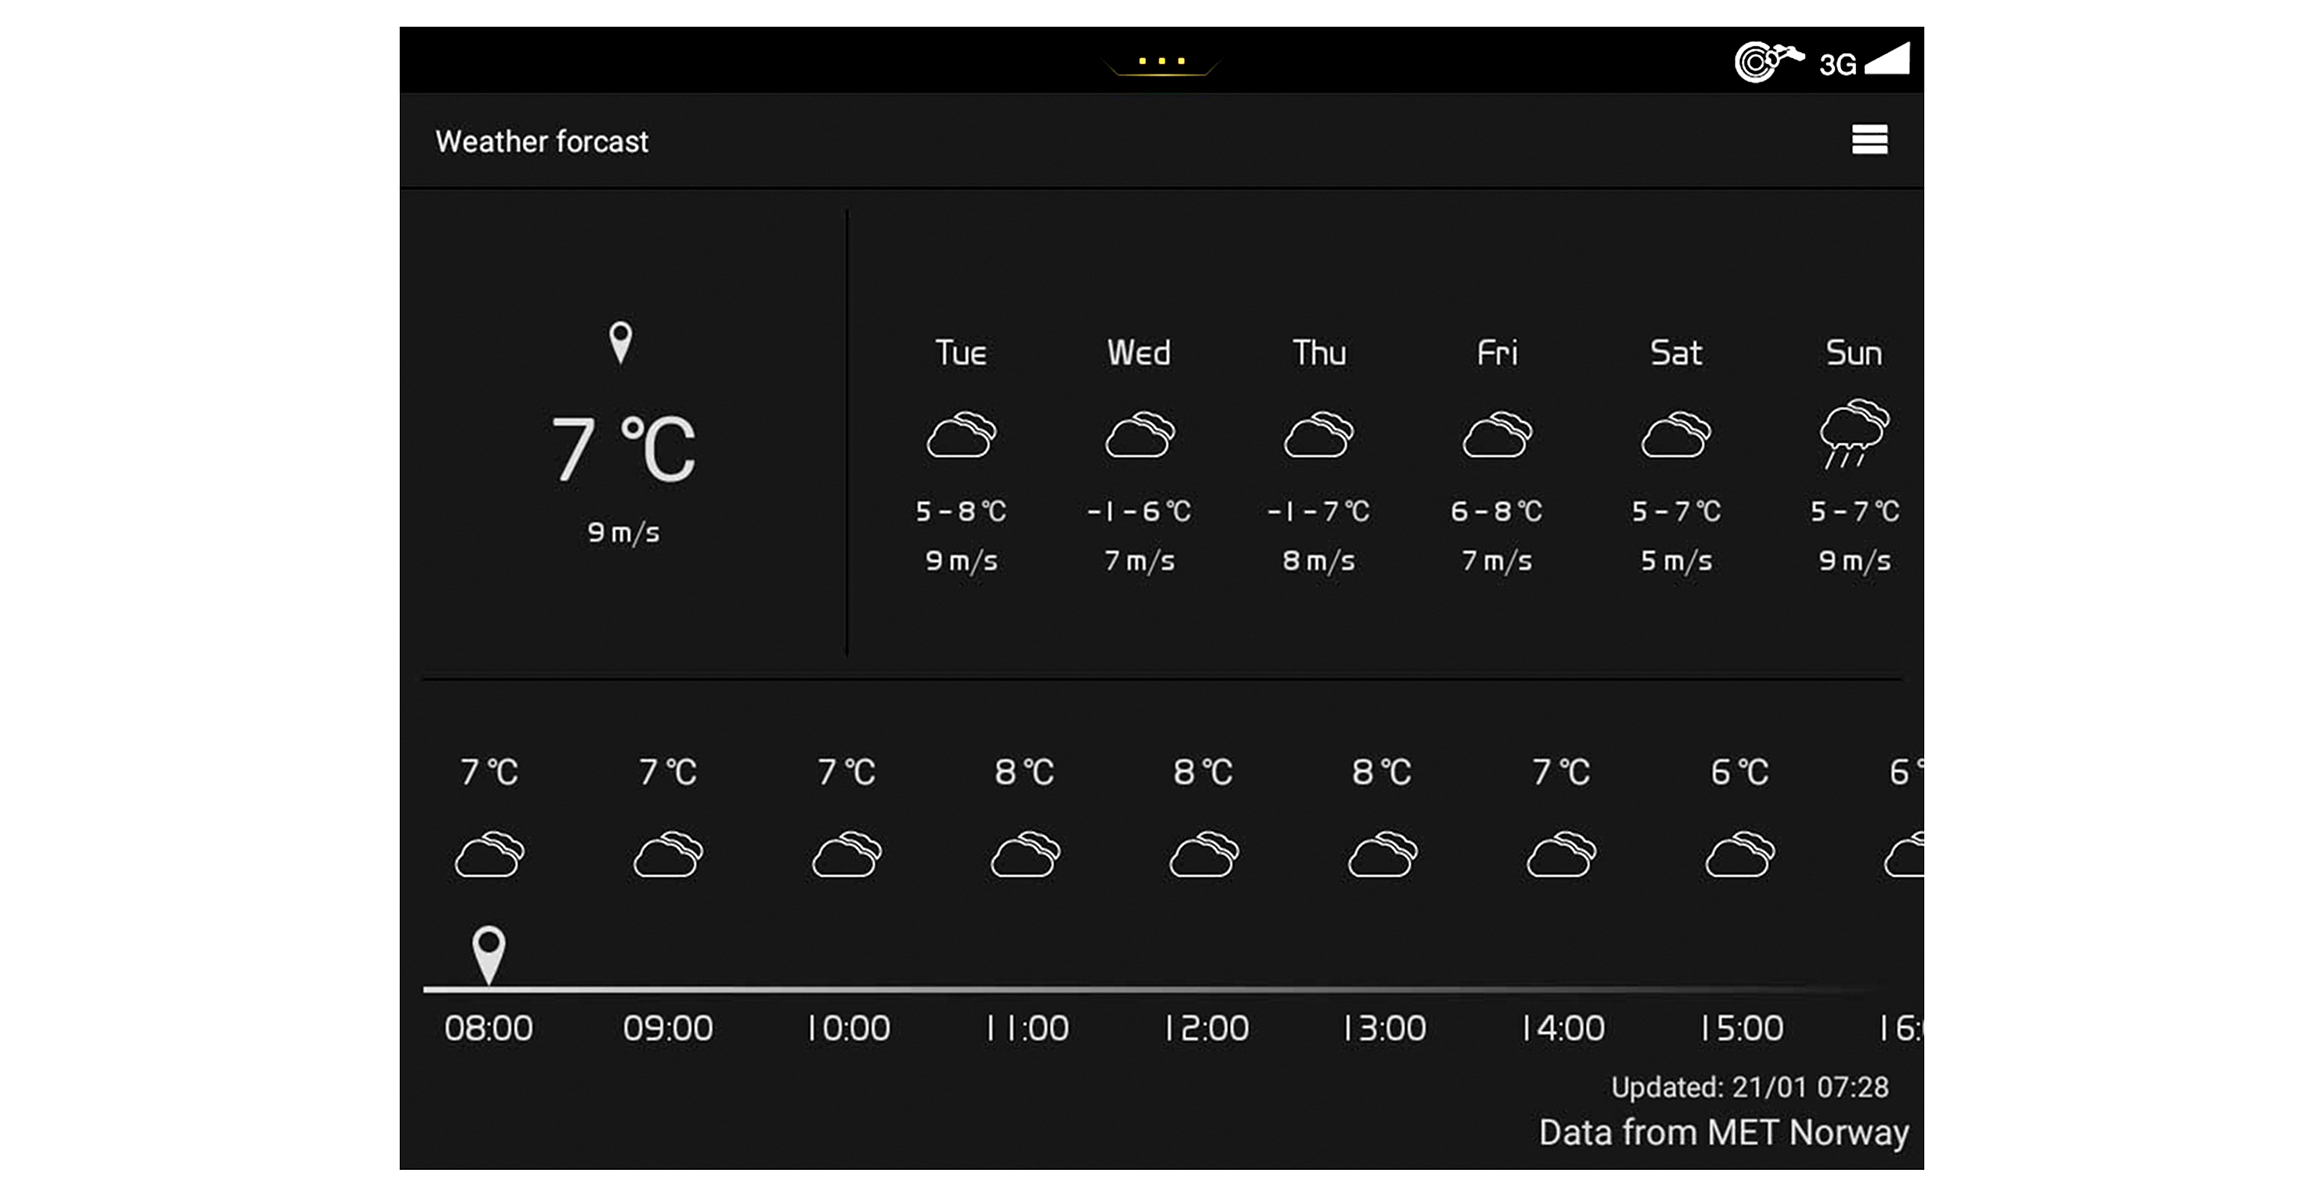The image size is (2324, 1200).
Task: Click Thursday's -1 - 7 °C range
Action: [x=1318, y=512]
